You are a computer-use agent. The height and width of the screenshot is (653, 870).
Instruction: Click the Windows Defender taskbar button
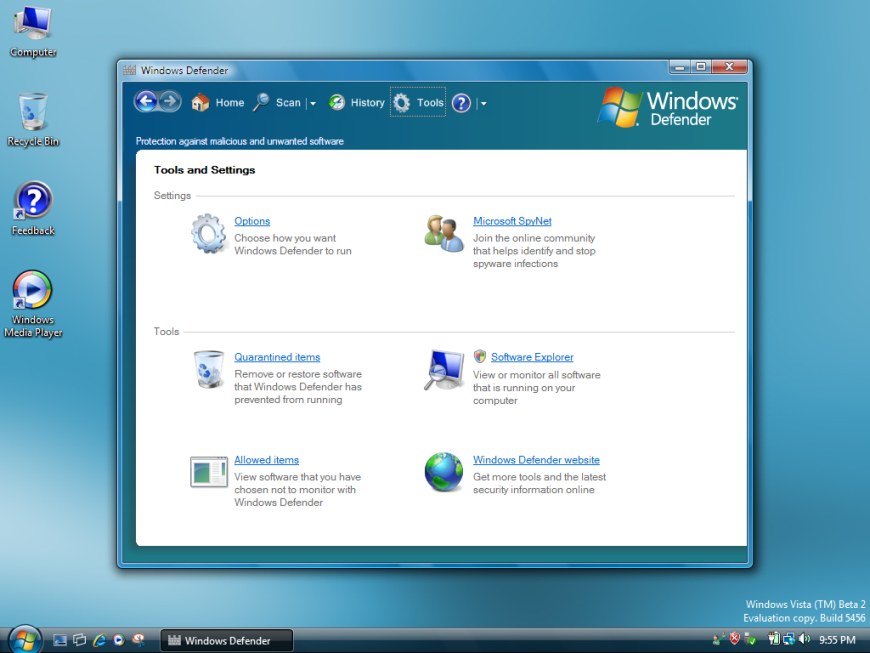pyautogui.click(x=226, y=640)
